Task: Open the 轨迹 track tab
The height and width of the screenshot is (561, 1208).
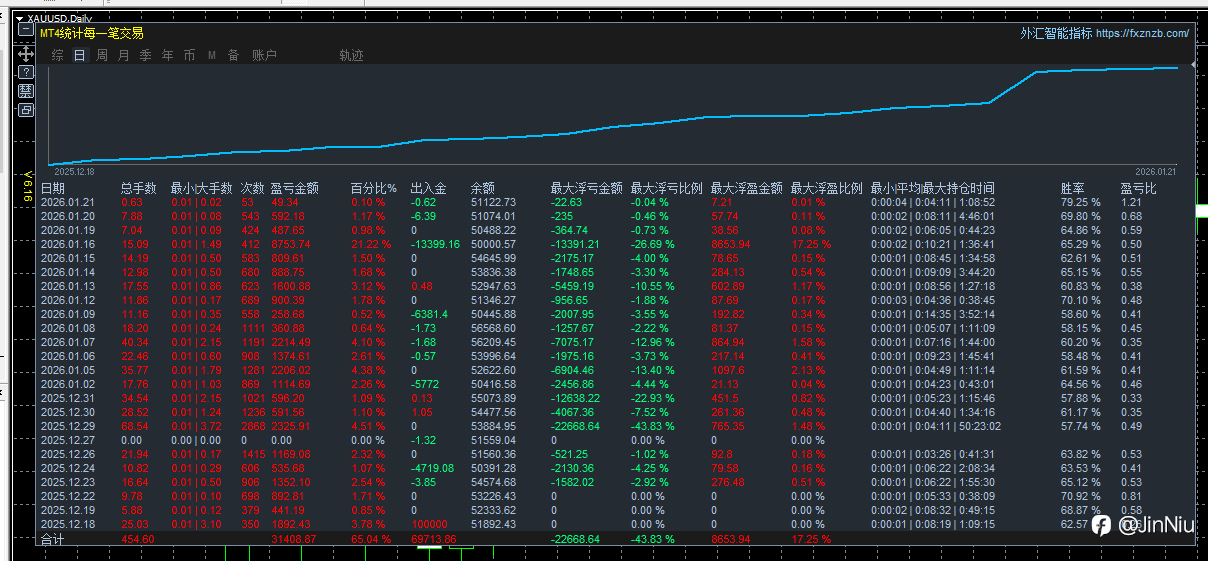Action: coord(351,56)
